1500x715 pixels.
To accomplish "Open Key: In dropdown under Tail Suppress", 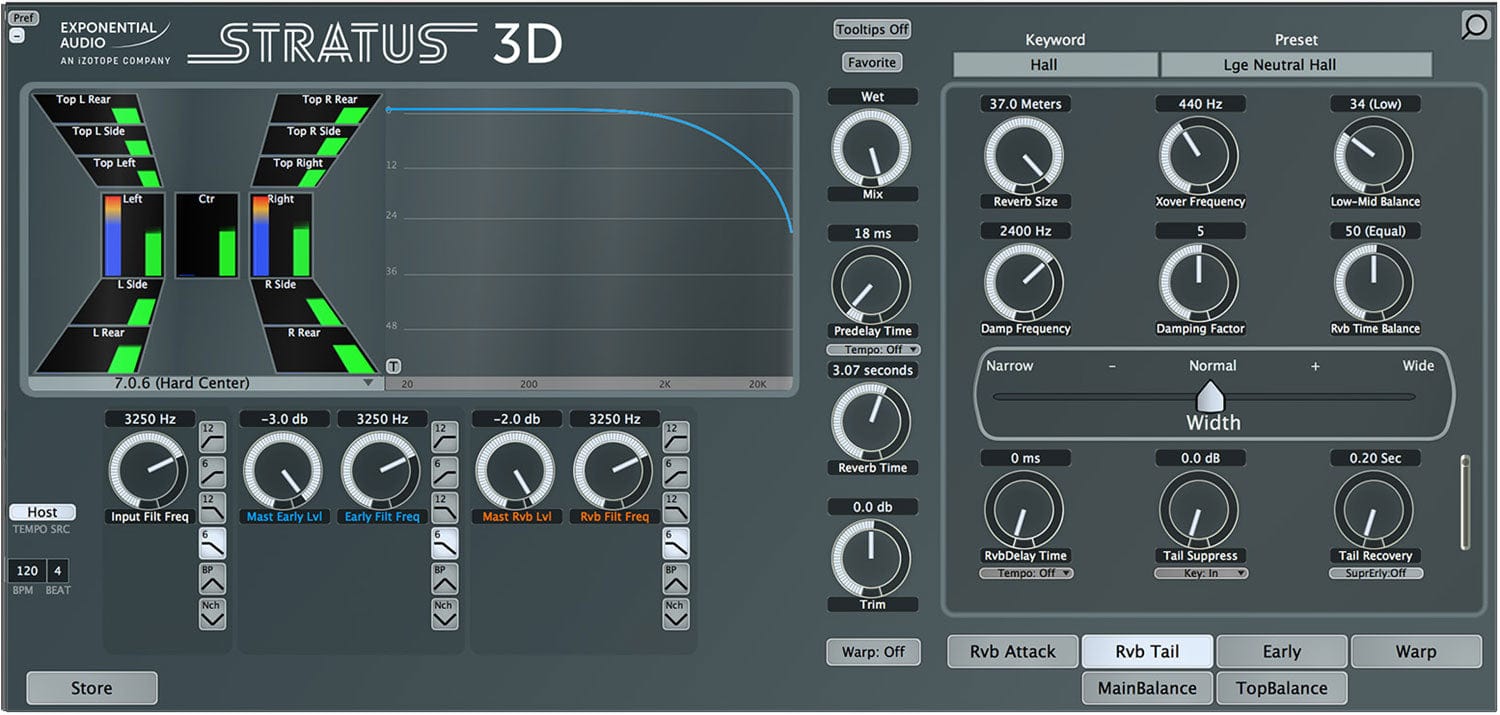I will tap(1201, 573).
